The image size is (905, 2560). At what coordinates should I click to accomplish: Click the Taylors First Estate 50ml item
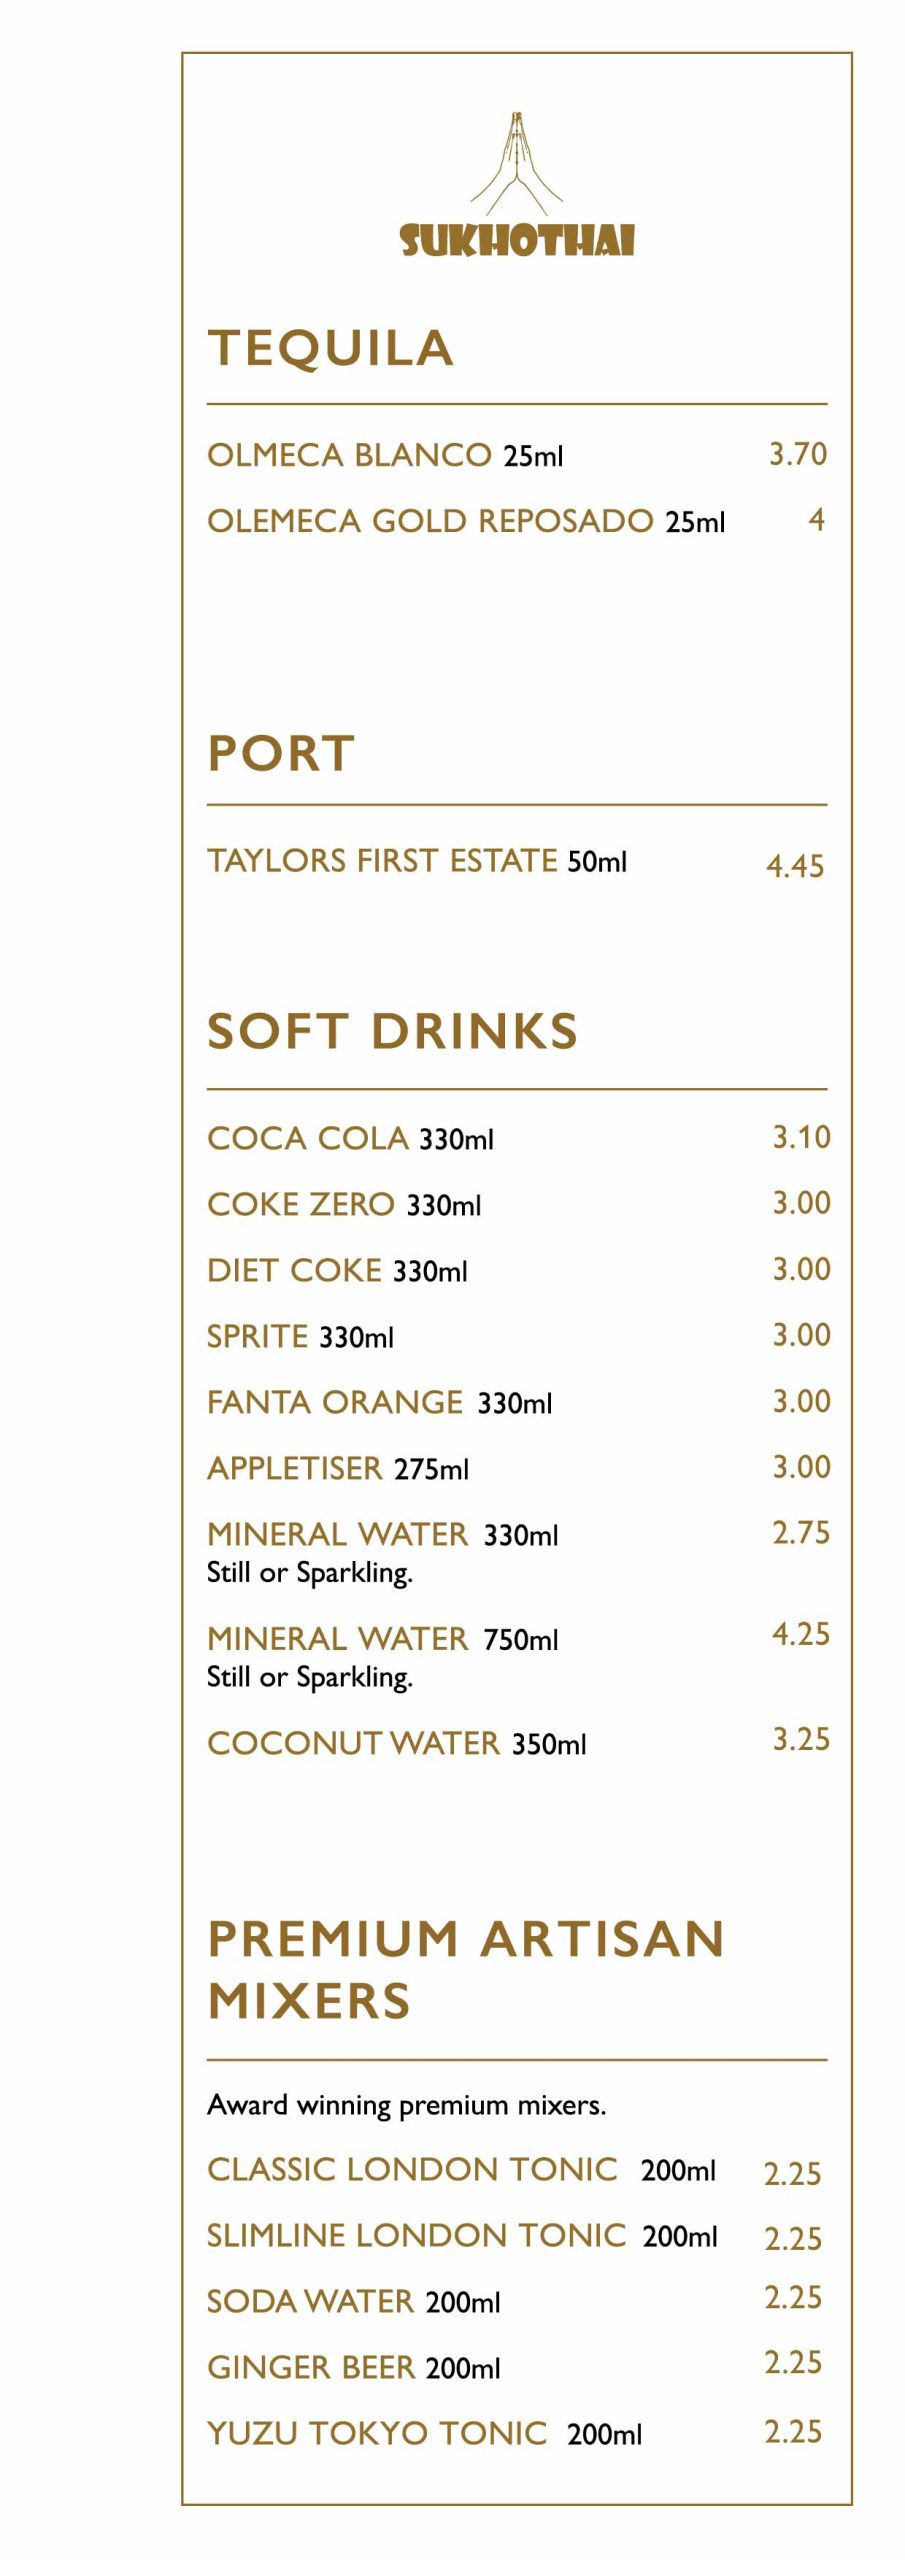point(417,861)
